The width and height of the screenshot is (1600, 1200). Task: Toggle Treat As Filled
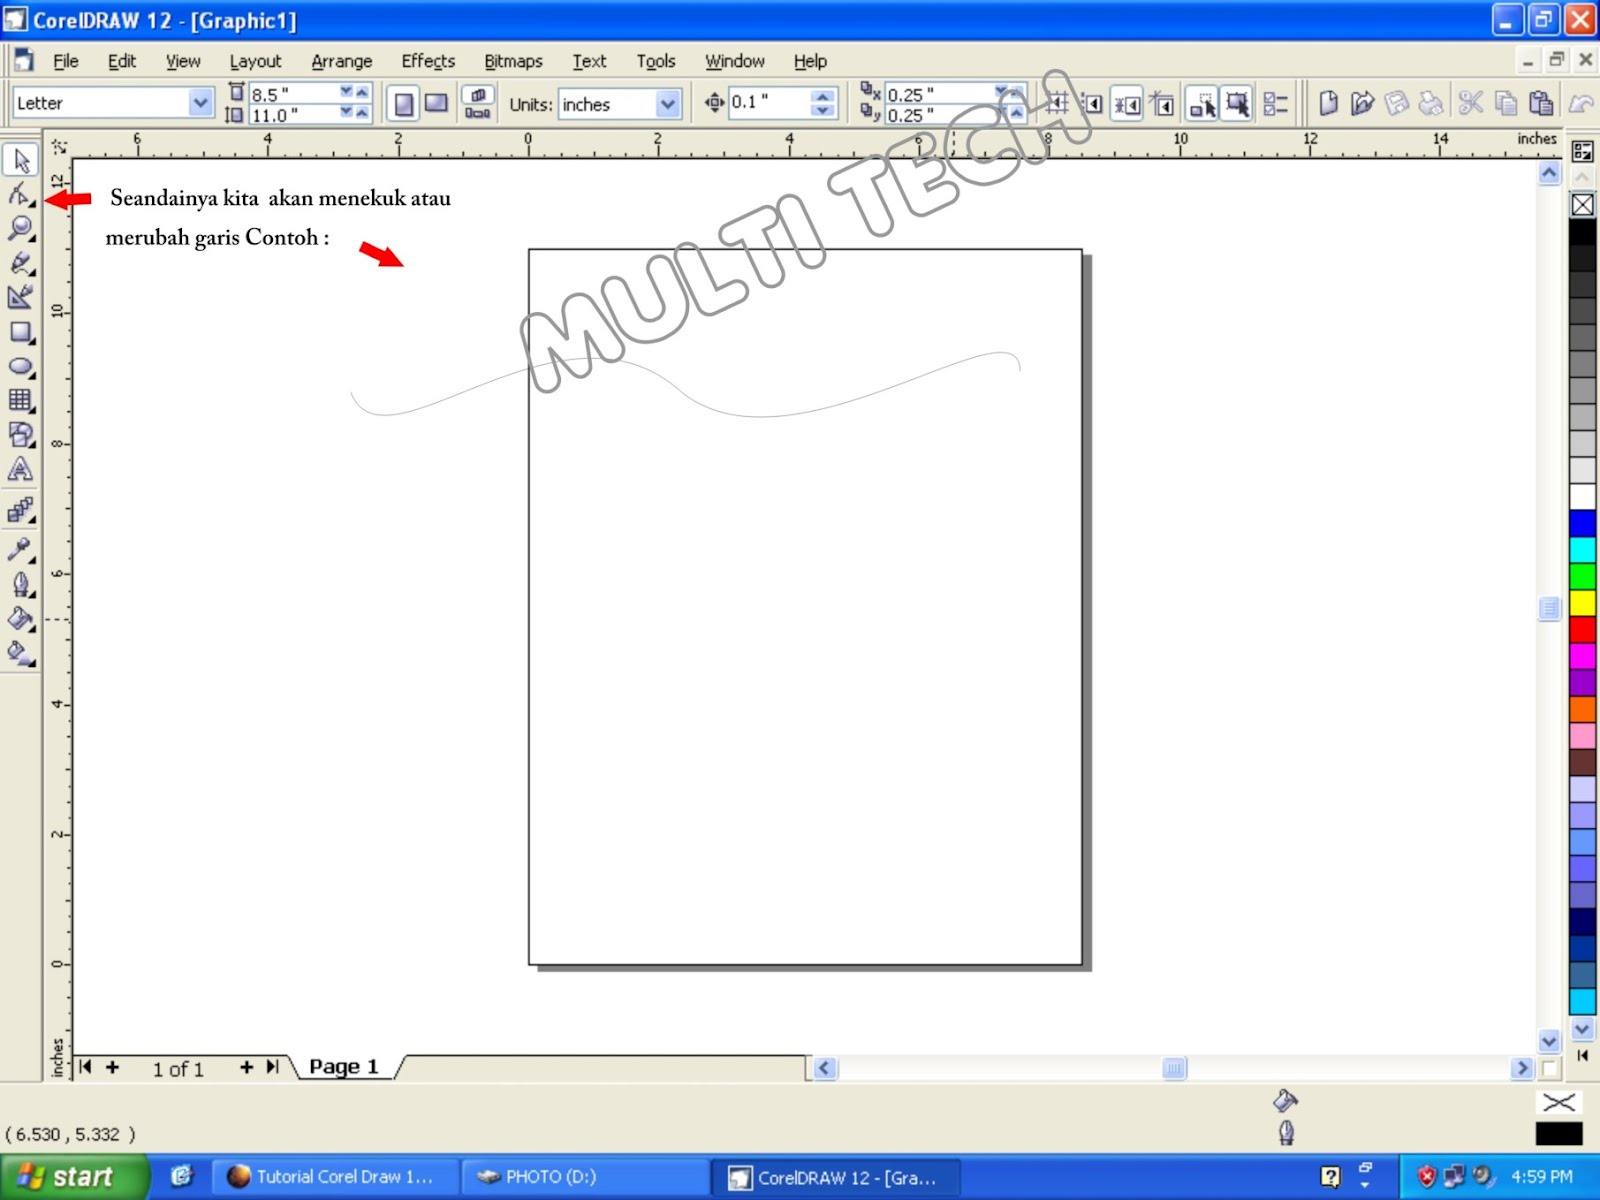1237,103
